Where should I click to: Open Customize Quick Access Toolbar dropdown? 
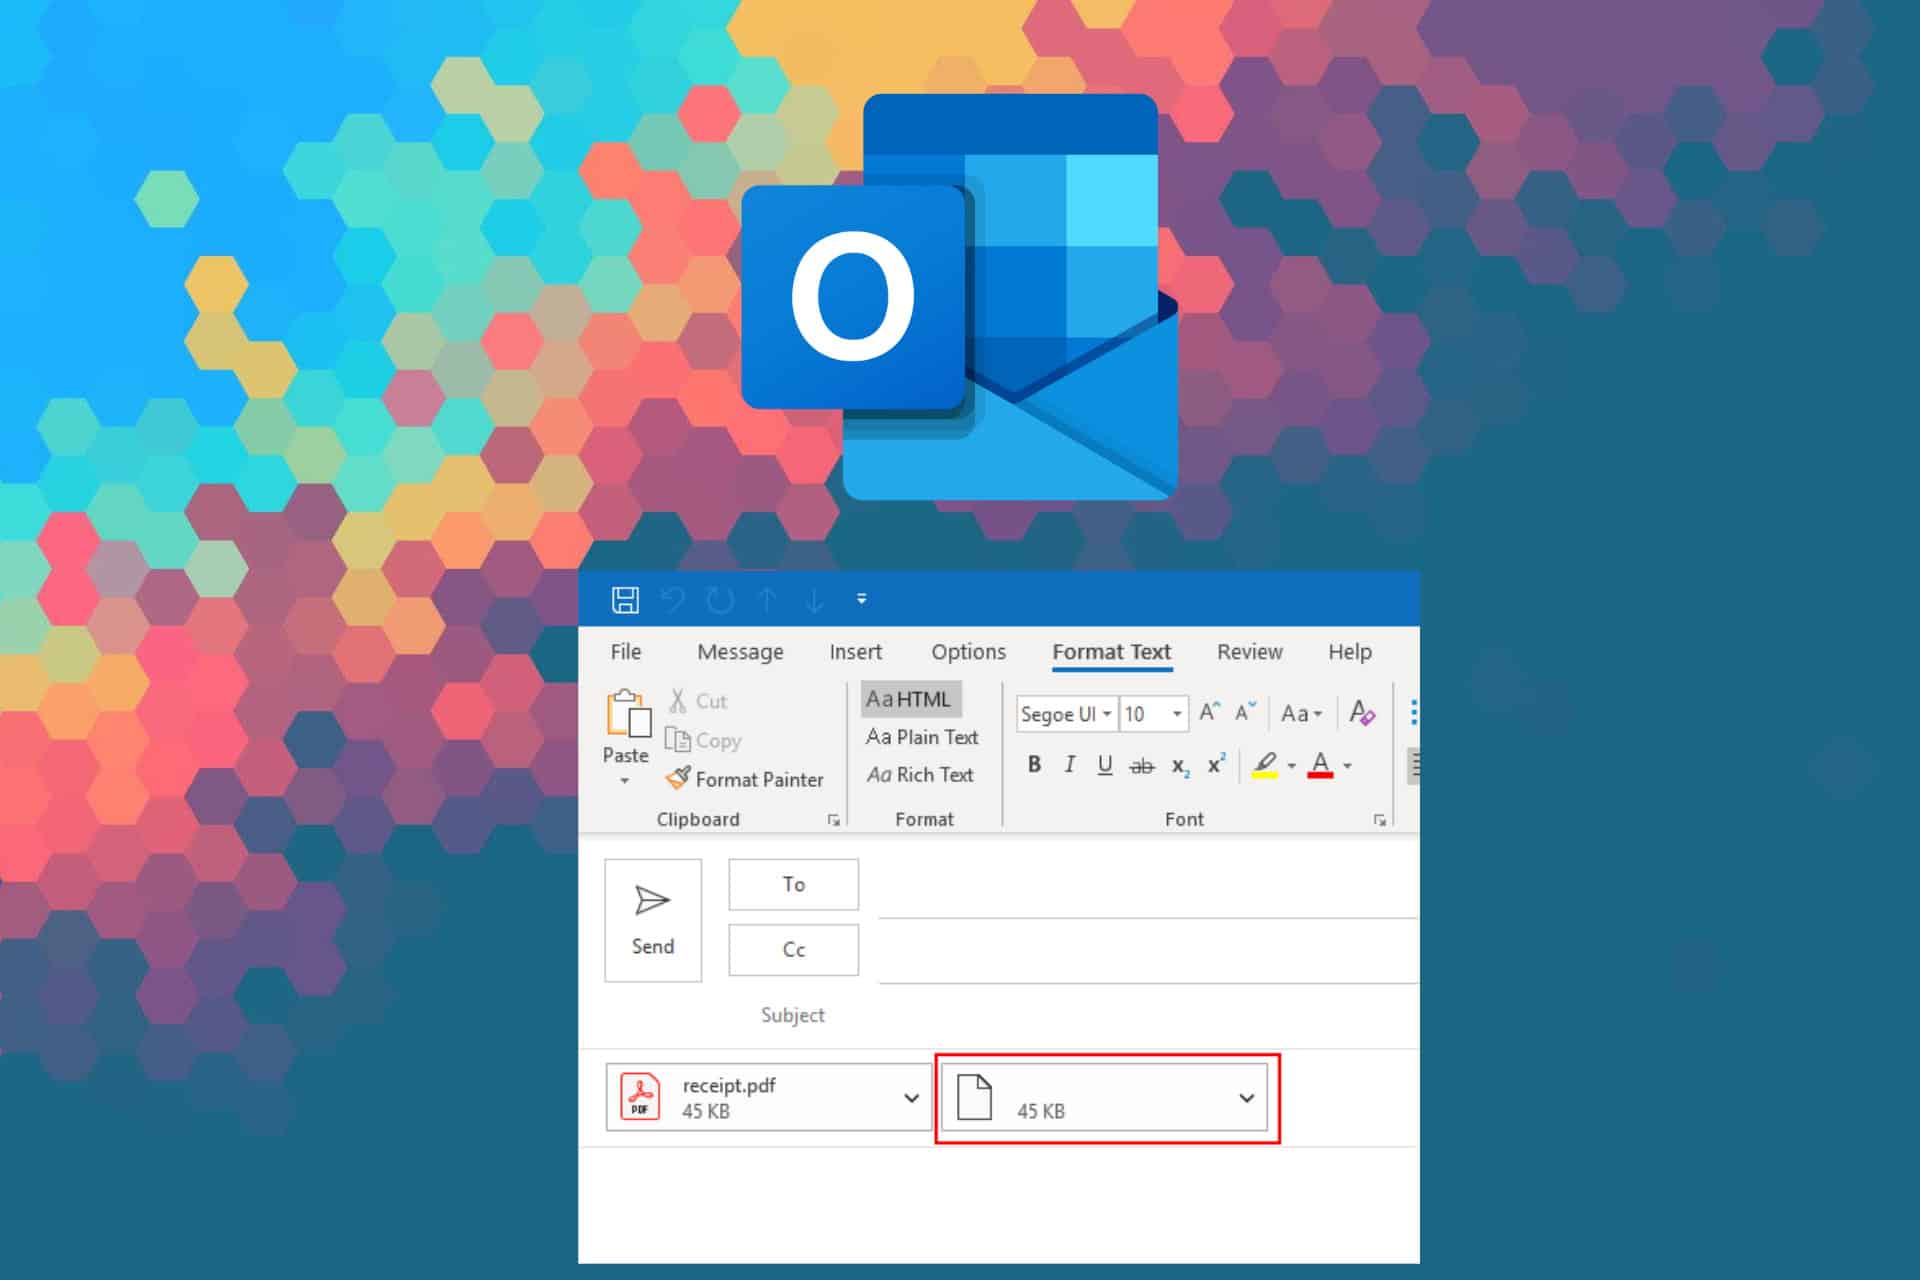click(861, 599)
